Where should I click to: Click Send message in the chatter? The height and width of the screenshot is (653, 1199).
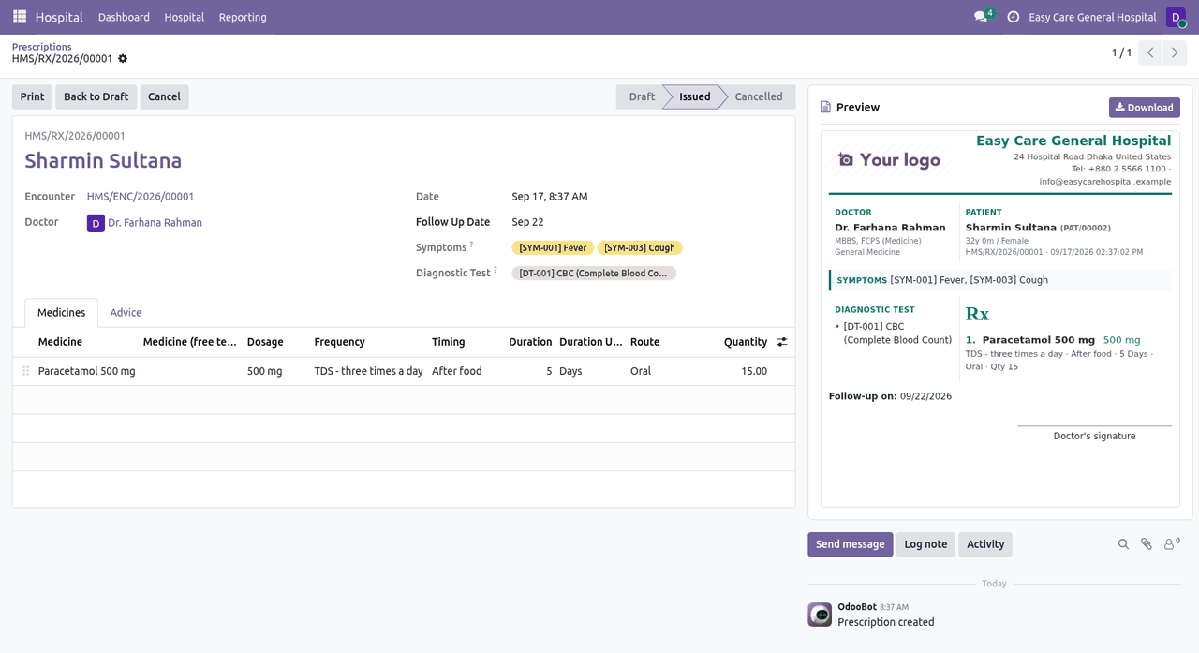coord(850,544)
